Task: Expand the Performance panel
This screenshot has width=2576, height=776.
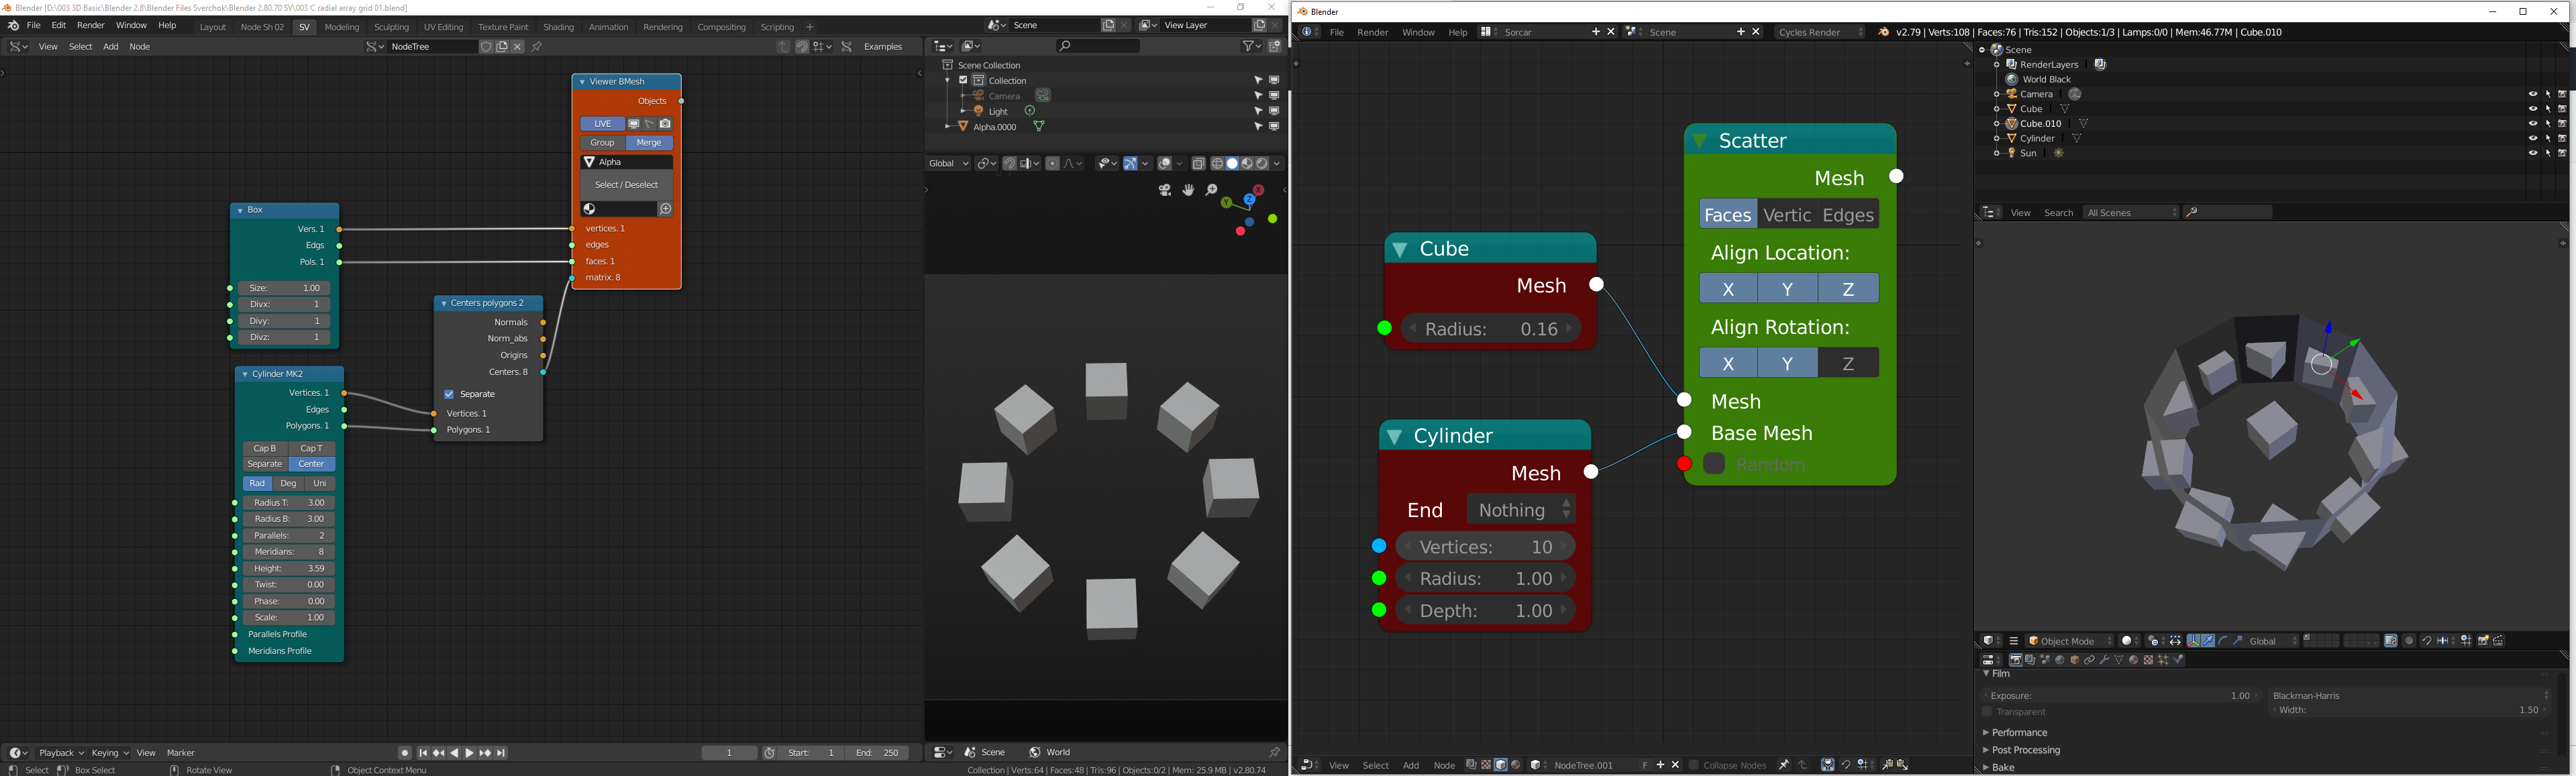Action: click(2020, 733)
